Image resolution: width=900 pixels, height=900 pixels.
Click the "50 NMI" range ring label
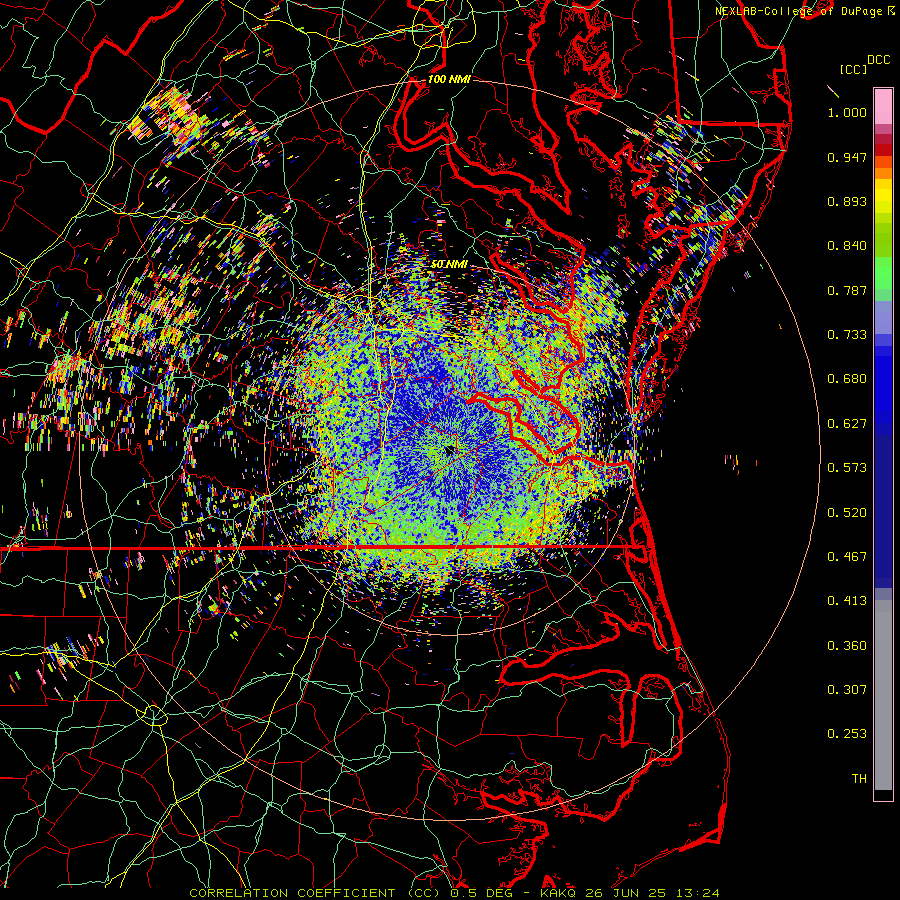click(449, 264)
